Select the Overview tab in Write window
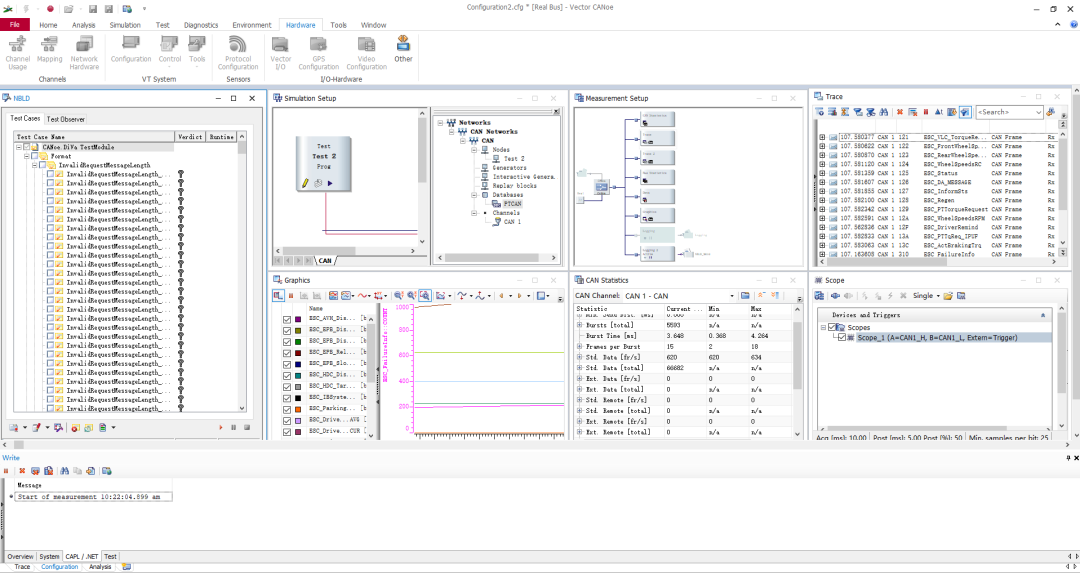The height and width of the screenshot is (574, 1080). click(20, 556)
